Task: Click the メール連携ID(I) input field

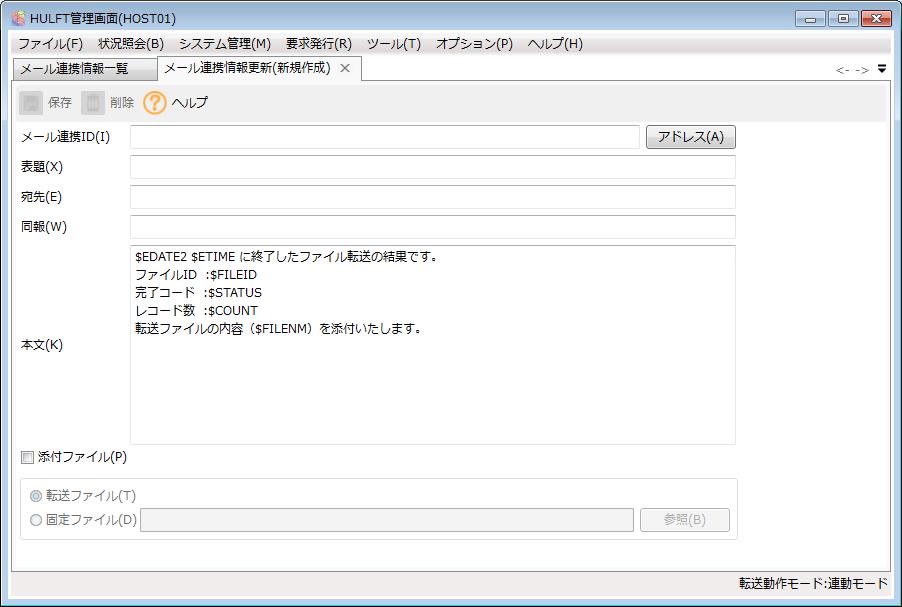Action: pos(384,137)
